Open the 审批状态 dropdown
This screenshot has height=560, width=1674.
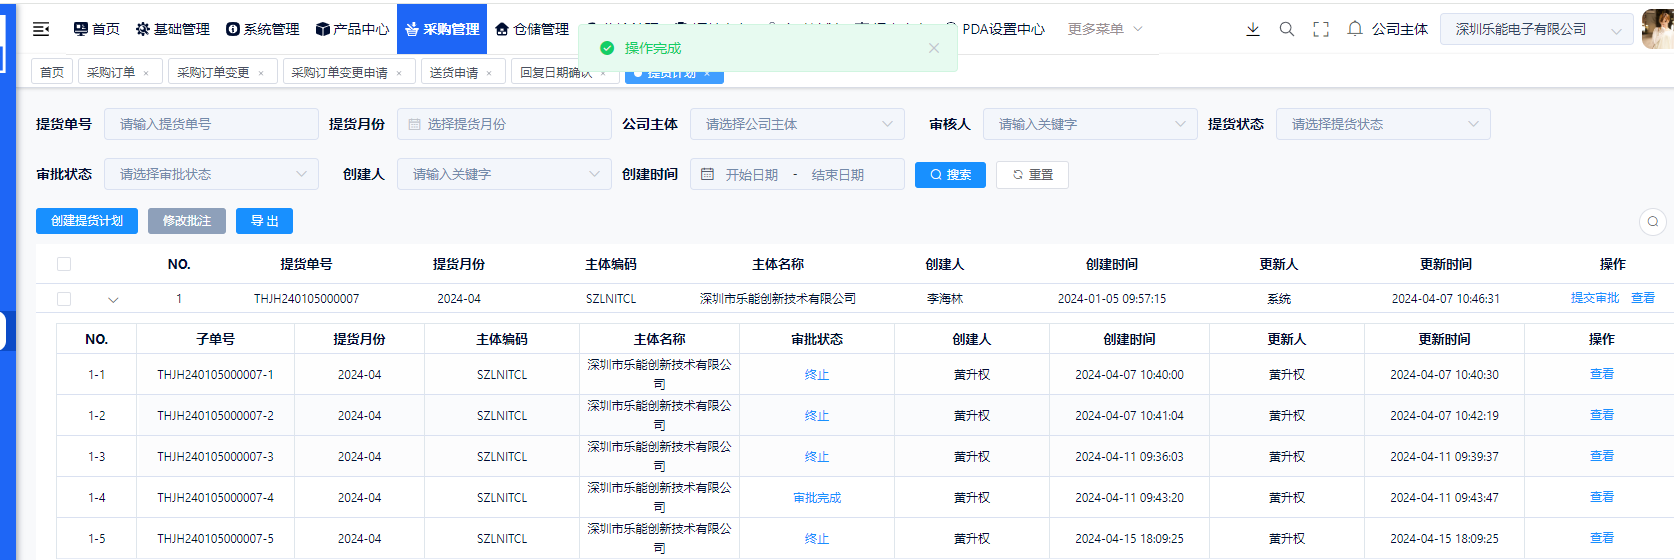point(211,174)
